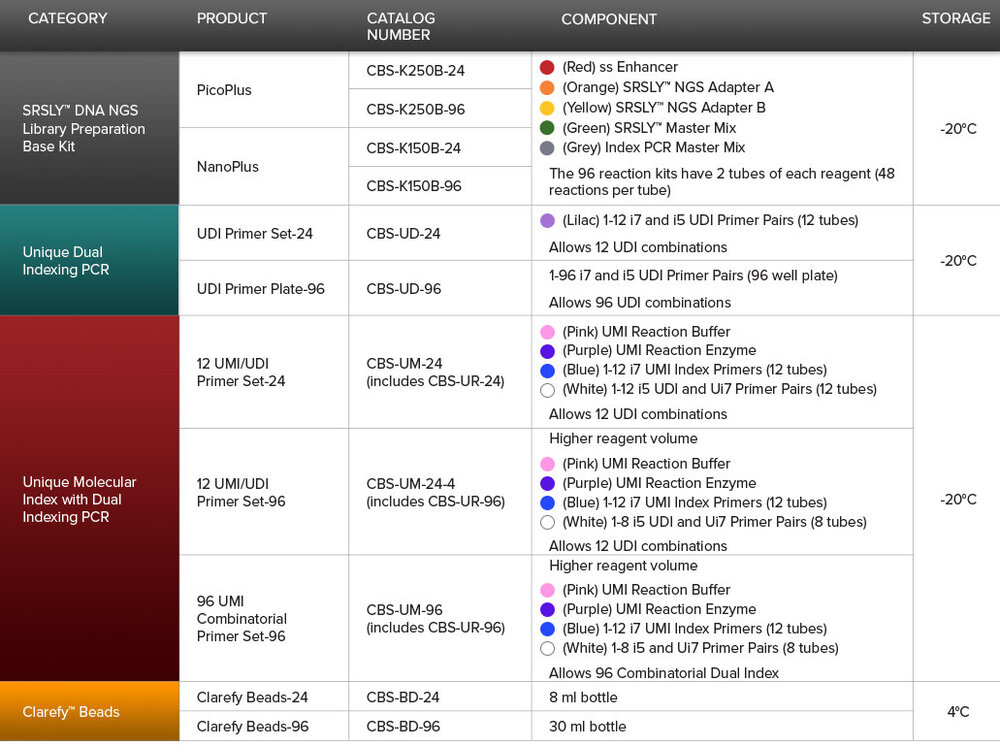
Task: Click the -20°C storage value for Base Kit
Action: coord(958,129)
